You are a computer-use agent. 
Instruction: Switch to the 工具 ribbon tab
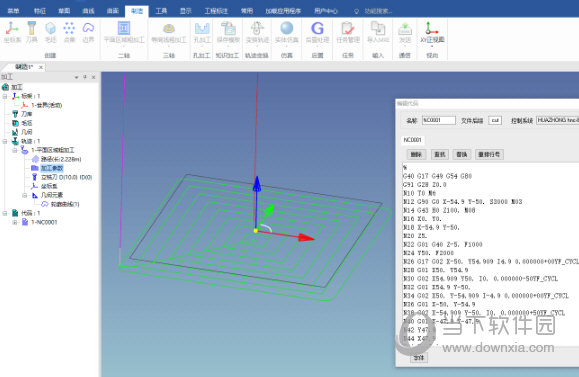coord(161,11)
